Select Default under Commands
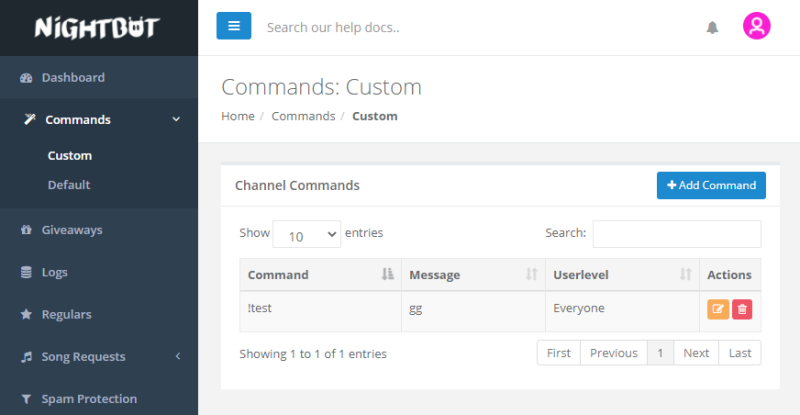This screenshot has width=800, height=415. (x=69, y=185)
